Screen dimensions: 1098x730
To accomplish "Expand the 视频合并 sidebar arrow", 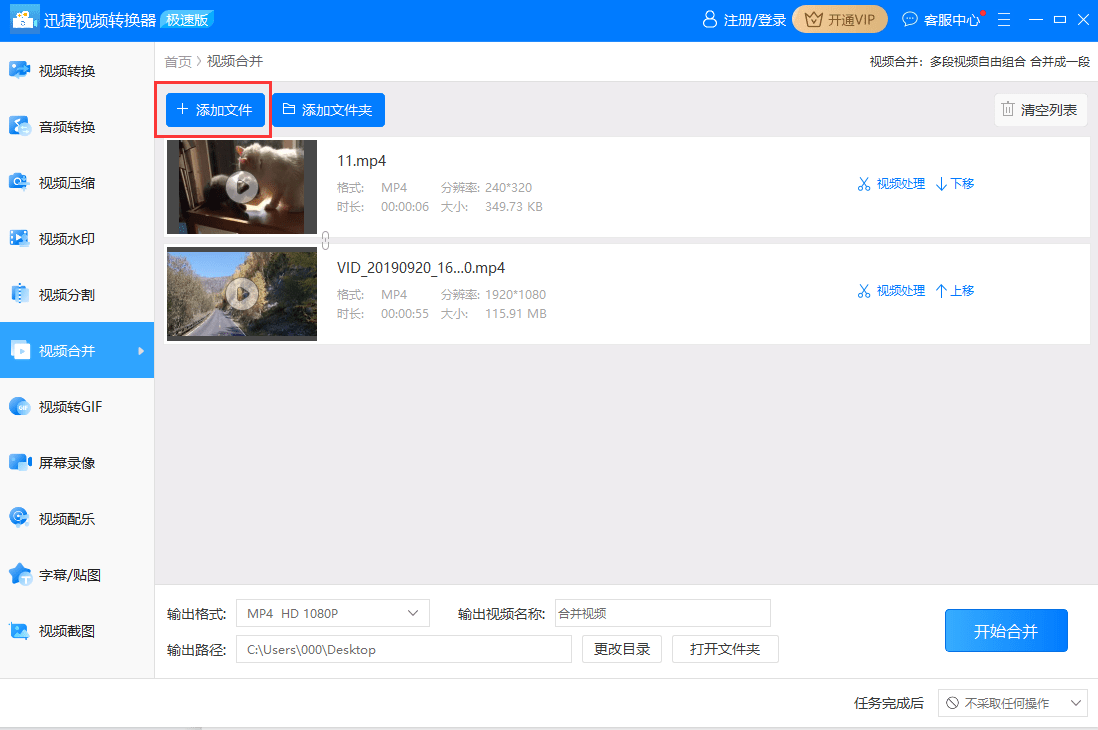I will [141, 350].
